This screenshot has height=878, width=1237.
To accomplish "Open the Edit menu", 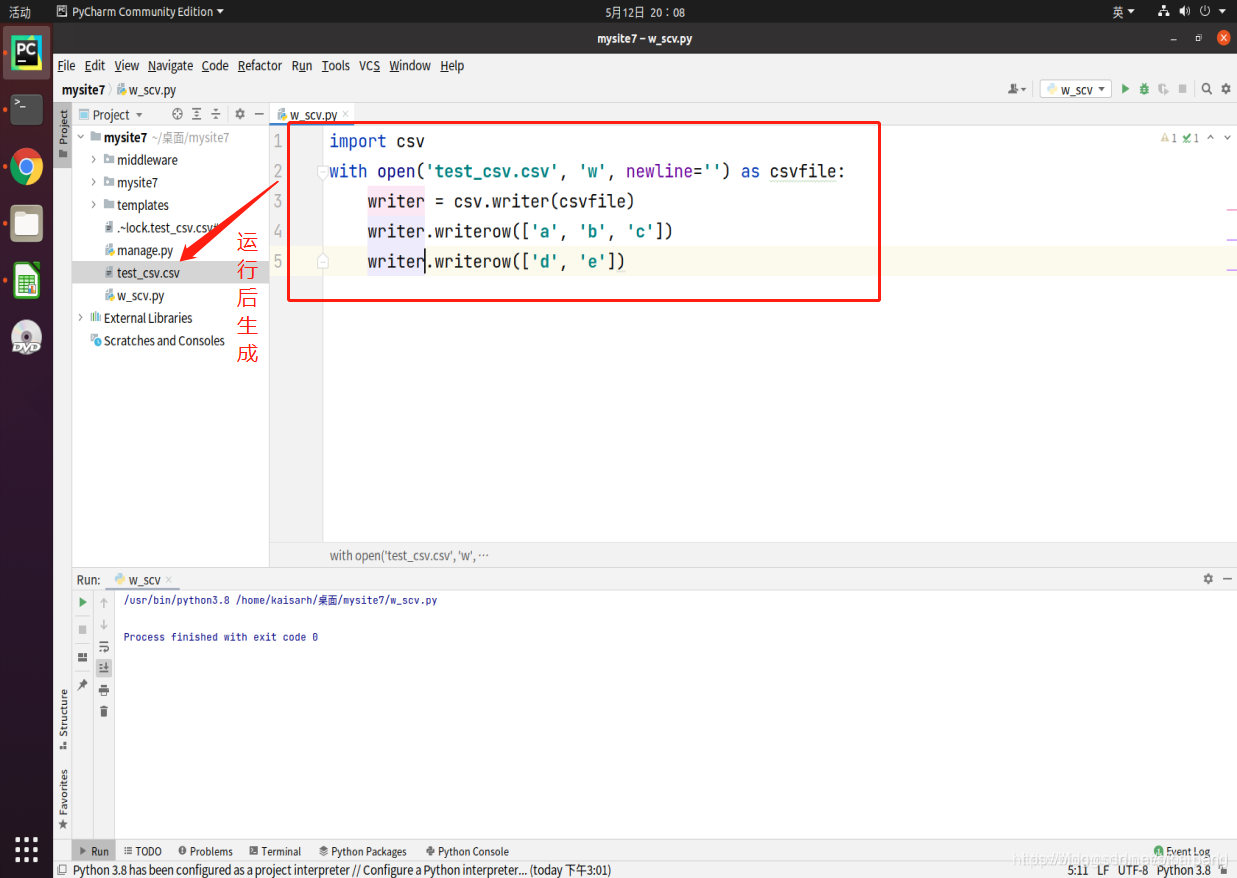I will pyautogui.click(x=95, y=65).
